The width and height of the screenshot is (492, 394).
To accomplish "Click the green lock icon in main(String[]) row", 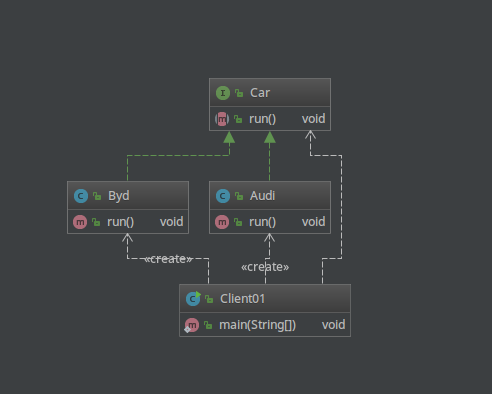I will pyautogui.click(x=208, y=325).
